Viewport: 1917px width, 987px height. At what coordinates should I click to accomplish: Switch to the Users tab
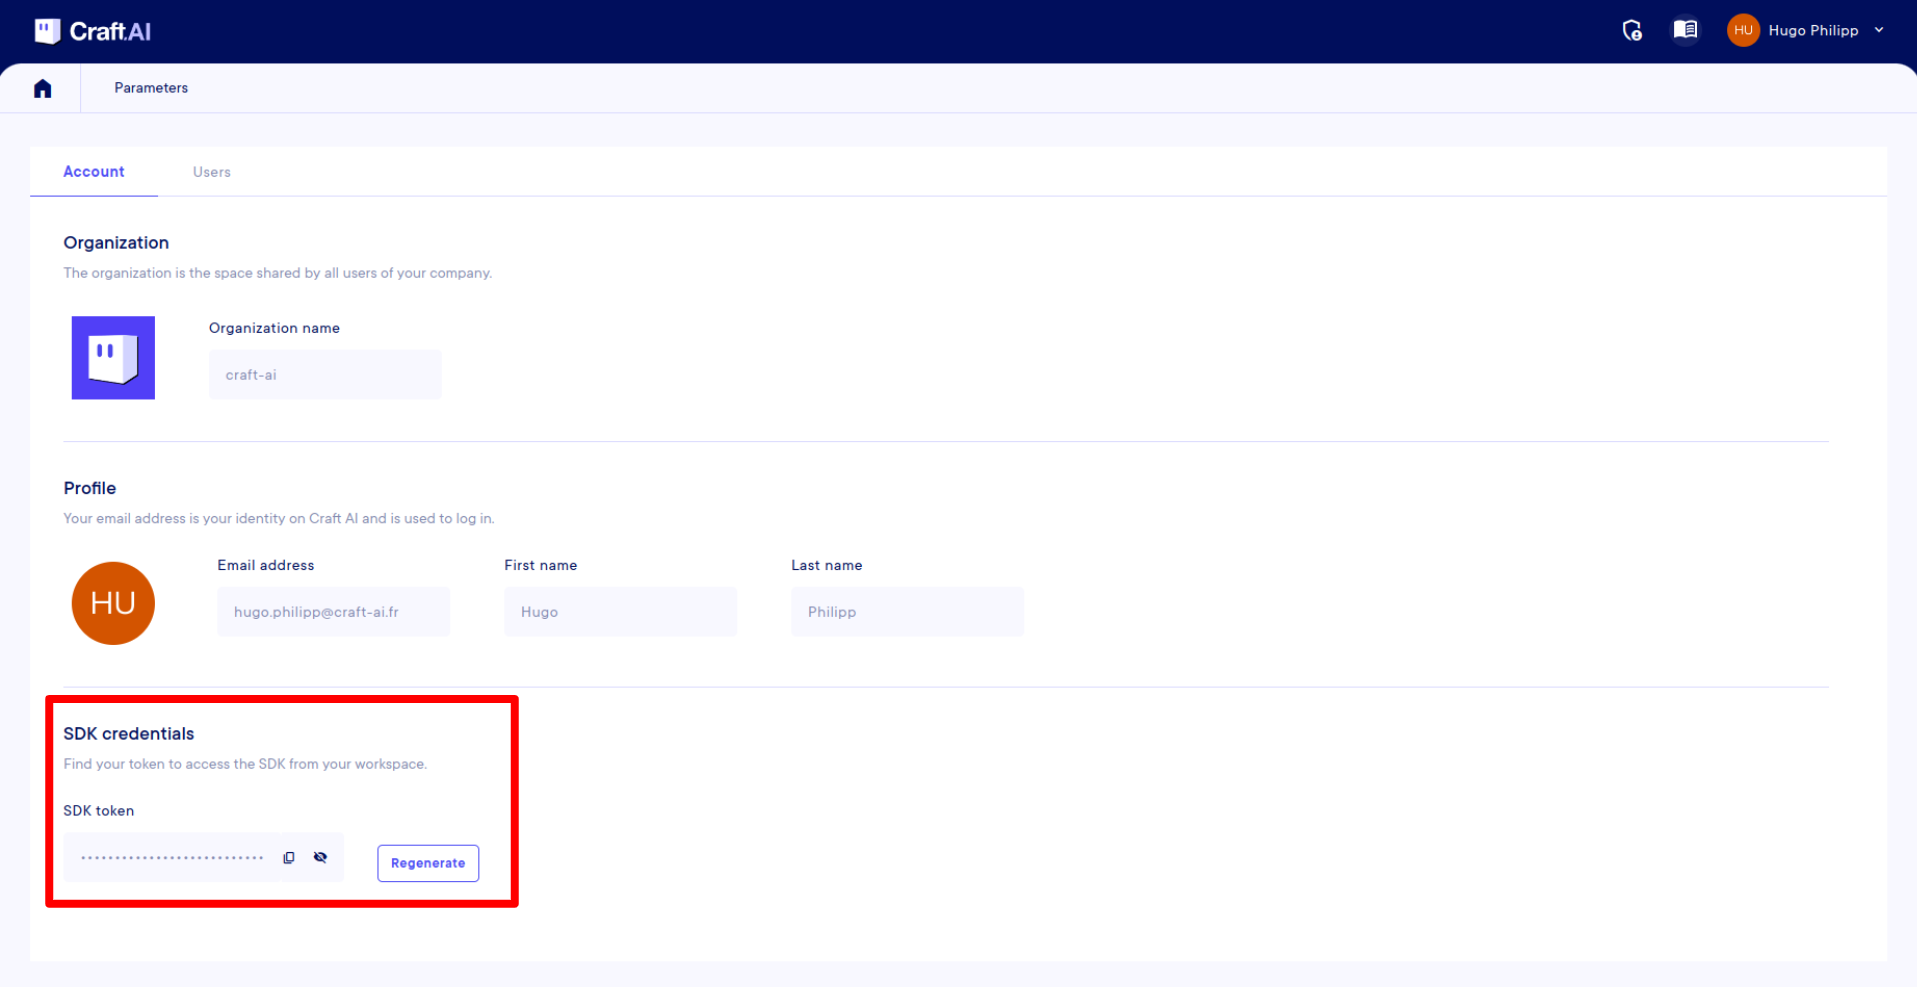pos(212,172)
